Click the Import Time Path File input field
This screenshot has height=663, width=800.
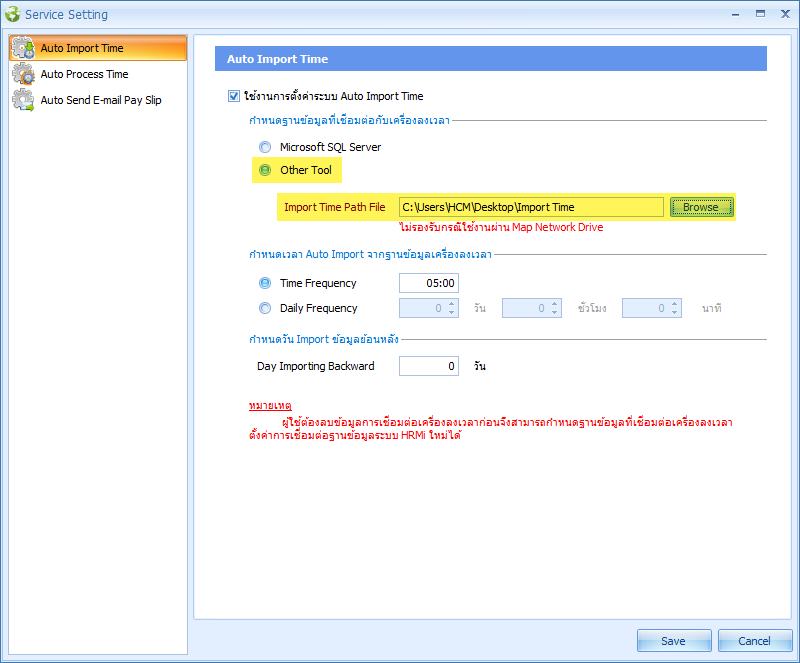coord(531,207)
